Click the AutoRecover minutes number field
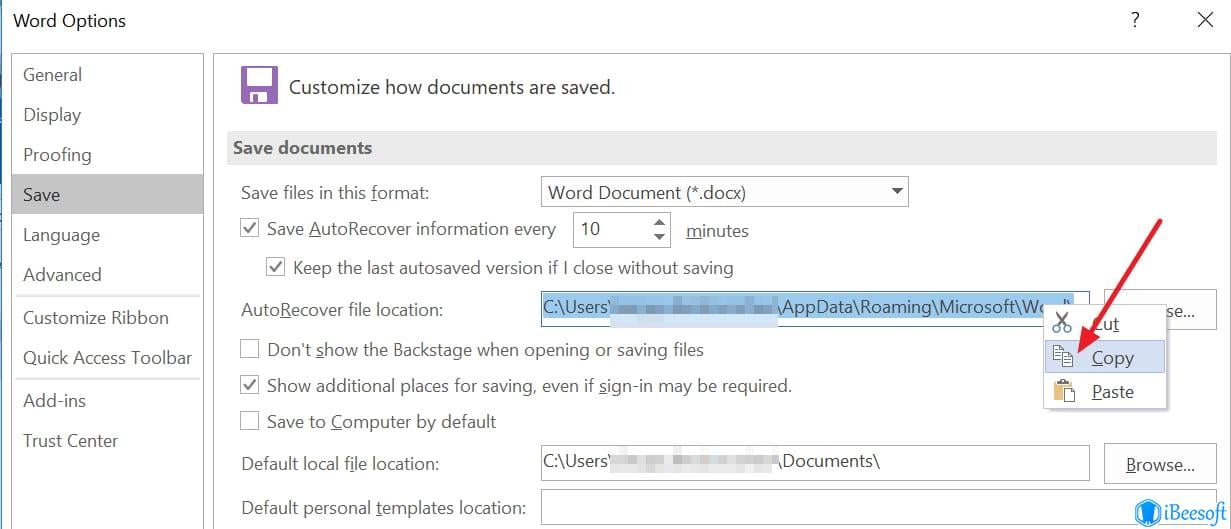 coord(611,229)
